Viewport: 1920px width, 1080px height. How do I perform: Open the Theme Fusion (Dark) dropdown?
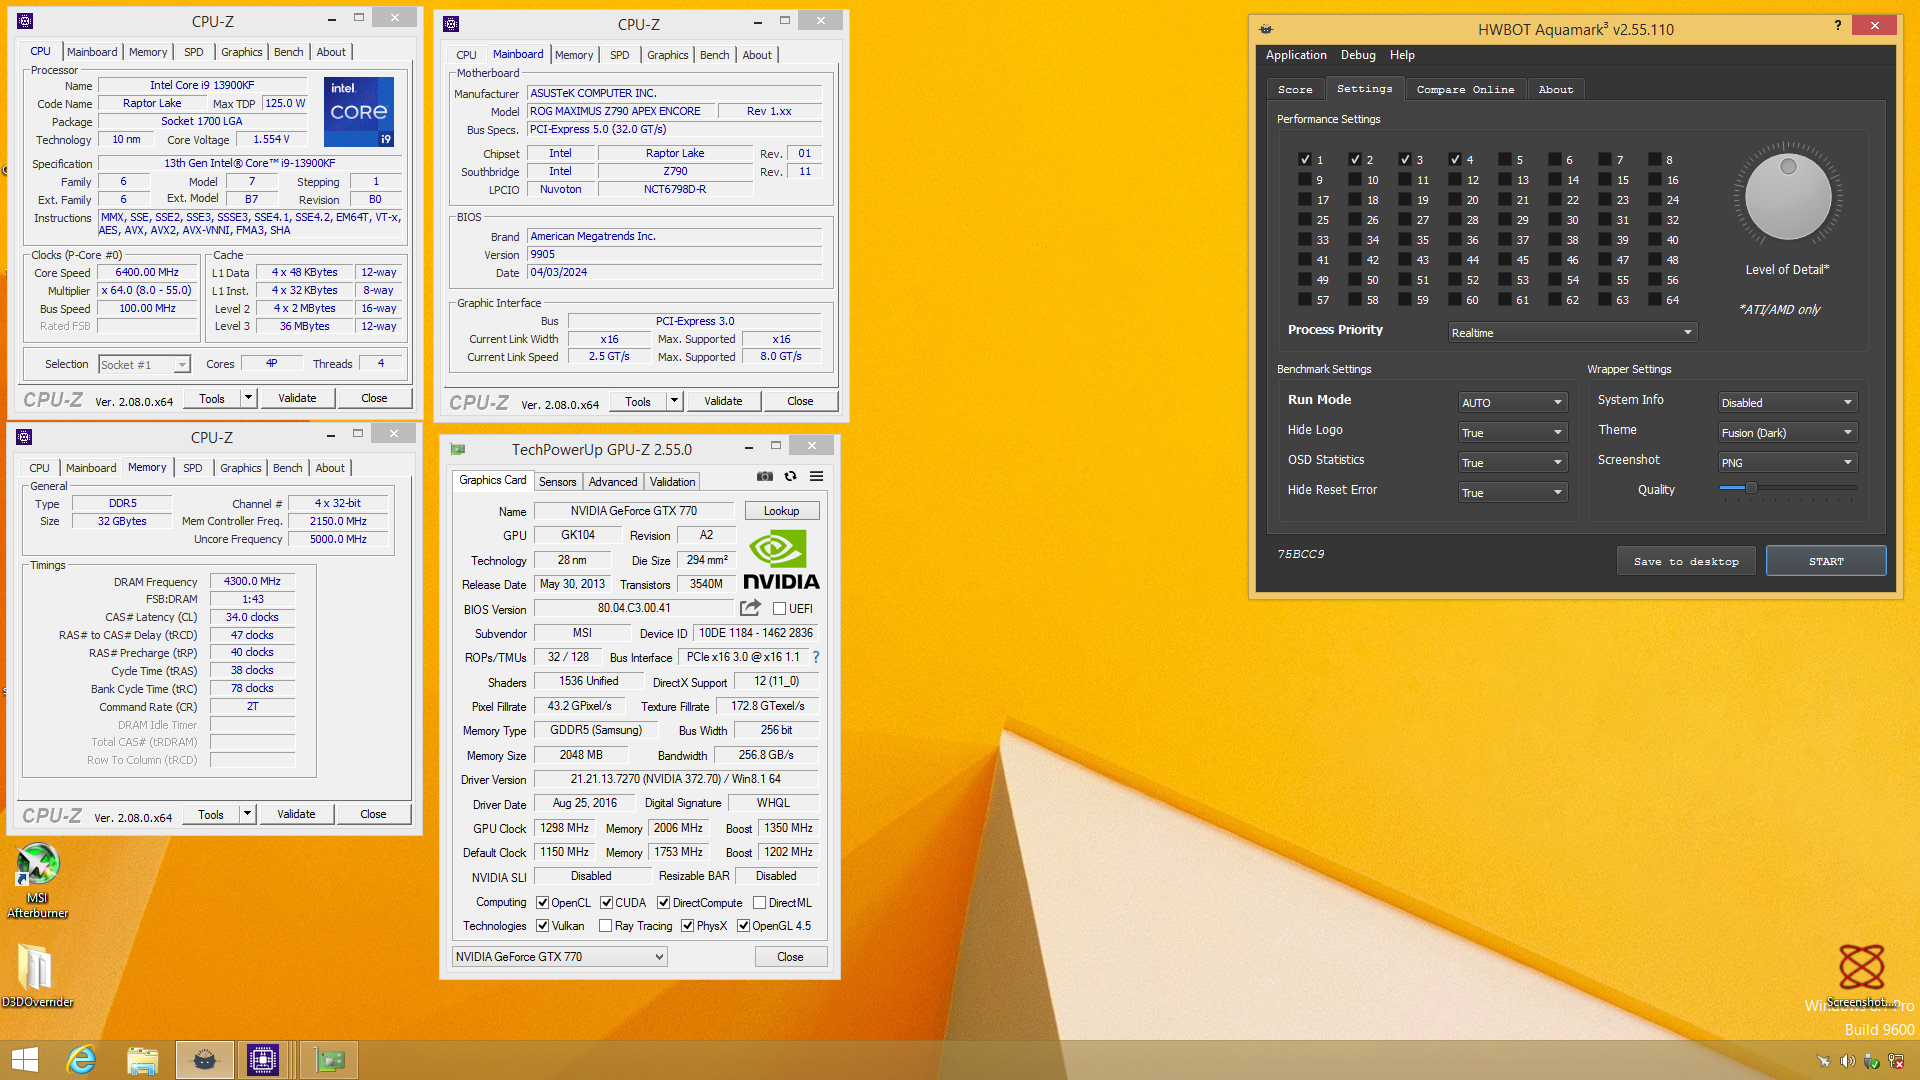coord(1787,432)
